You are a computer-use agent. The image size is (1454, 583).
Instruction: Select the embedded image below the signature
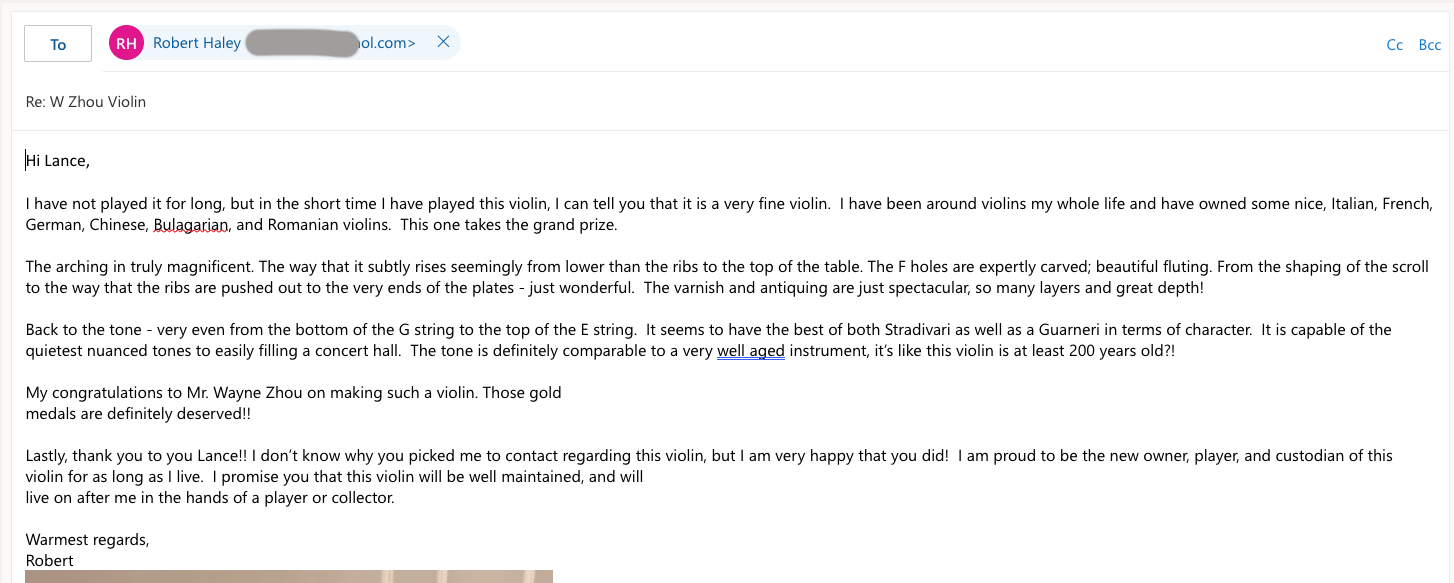coord(288,576)
